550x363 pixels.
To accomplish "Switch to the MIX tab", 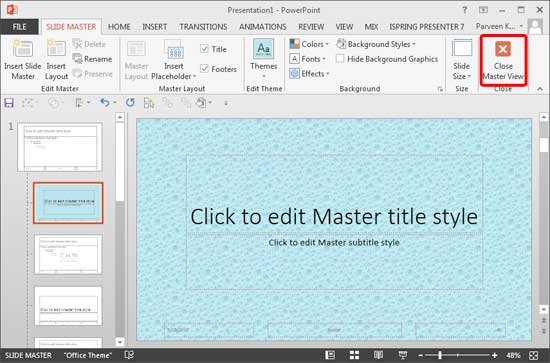I will (x=371, y=27).
